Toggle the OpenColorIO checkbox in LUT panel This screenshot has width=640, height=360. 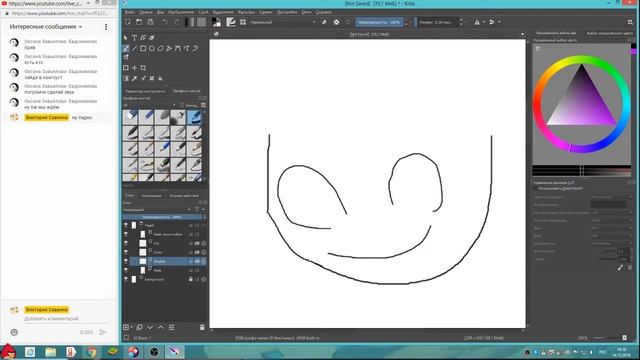click(536, 189)
